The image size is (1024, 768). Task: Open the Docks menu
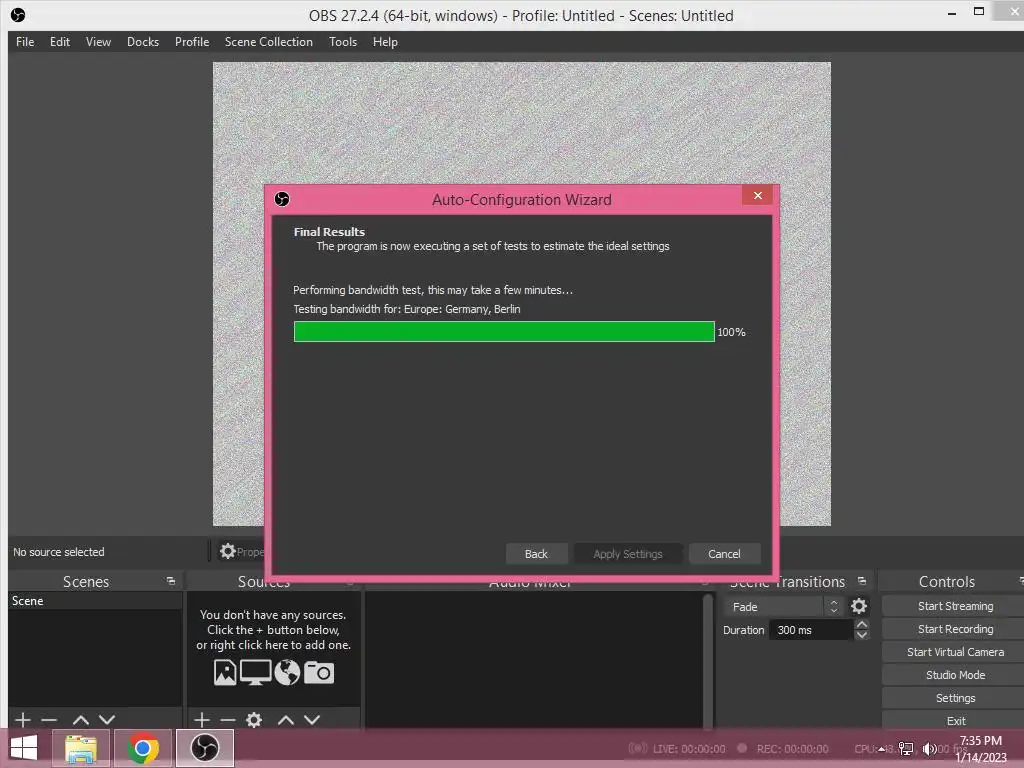(x=142, y=42)
